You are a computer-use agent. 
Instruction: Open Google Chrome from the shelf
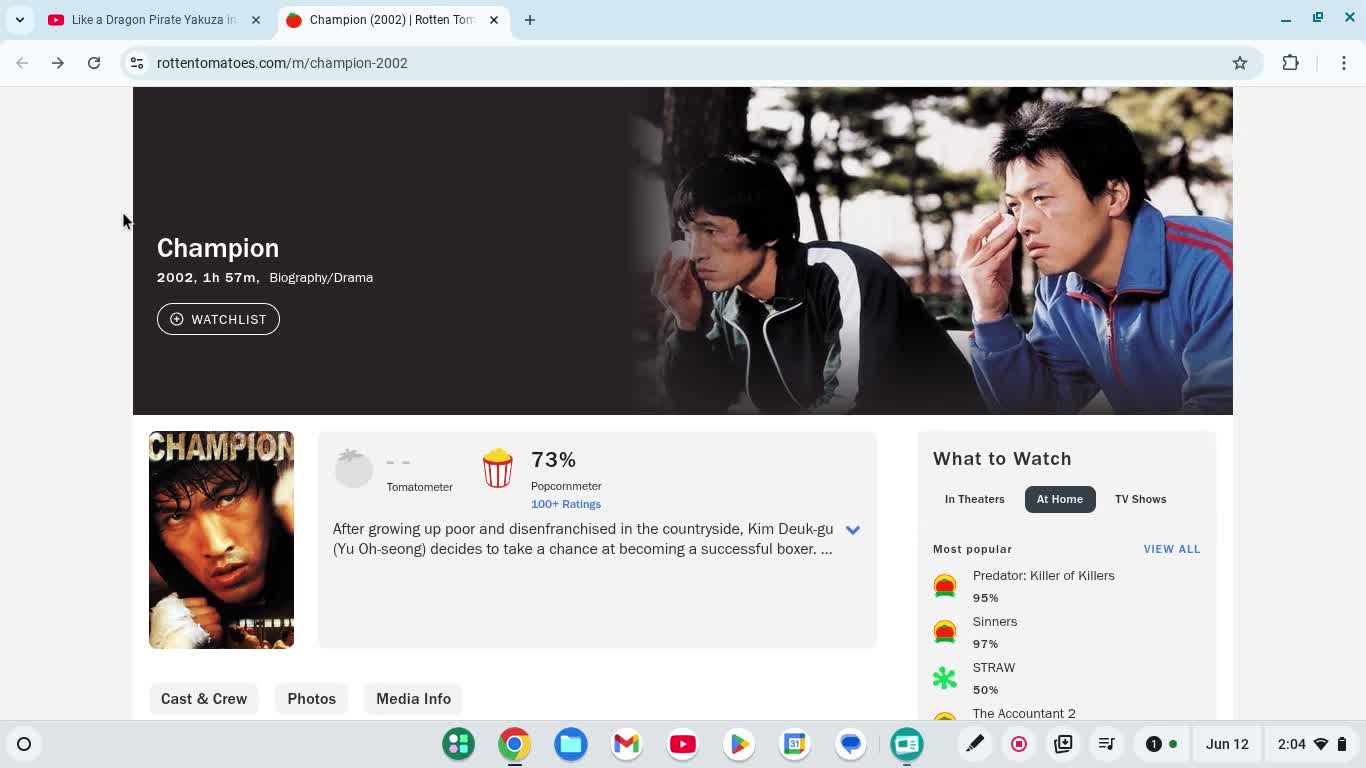(x=515, y=744)
